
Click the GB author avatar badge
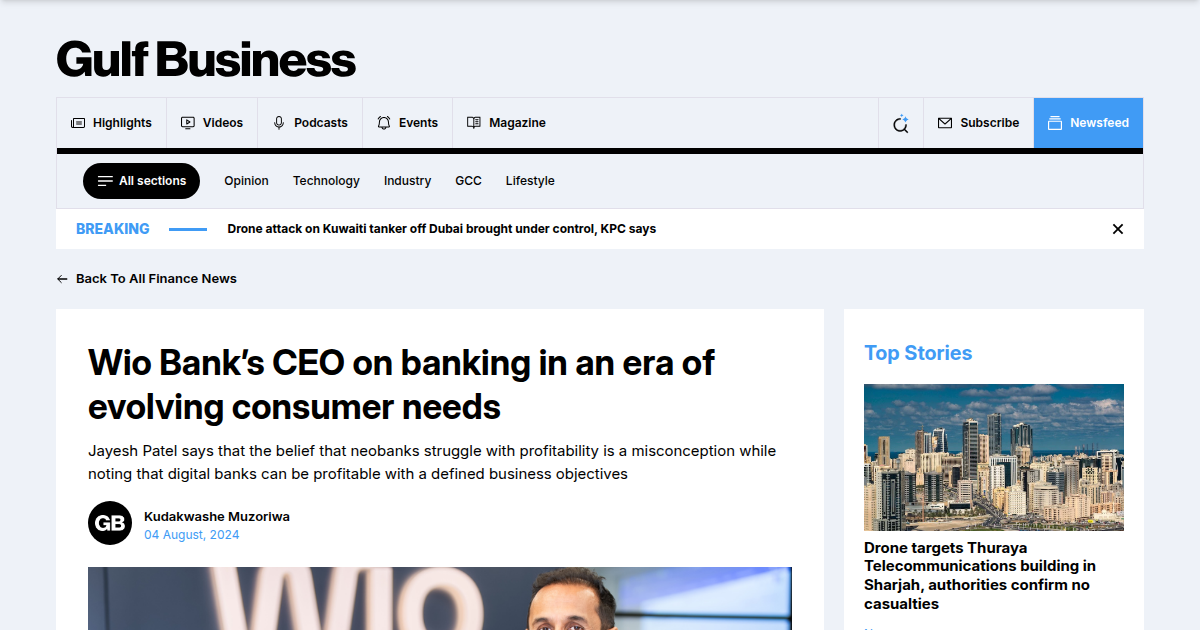coord(110,523)
